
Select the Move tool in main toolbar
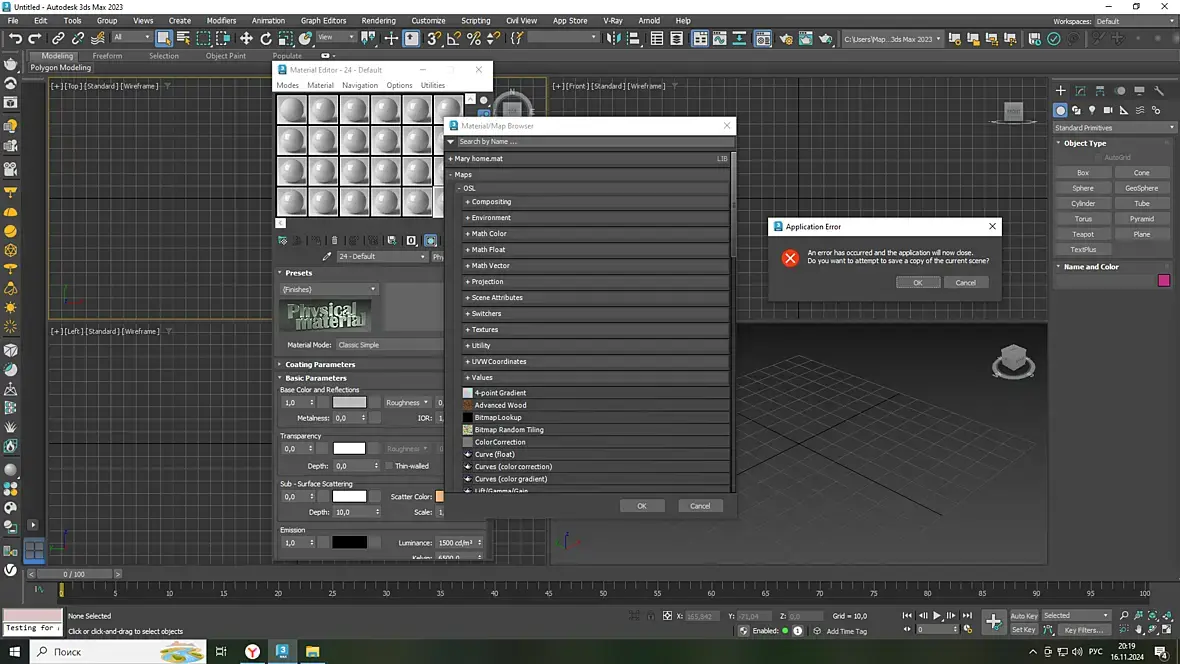coord(246,38)
